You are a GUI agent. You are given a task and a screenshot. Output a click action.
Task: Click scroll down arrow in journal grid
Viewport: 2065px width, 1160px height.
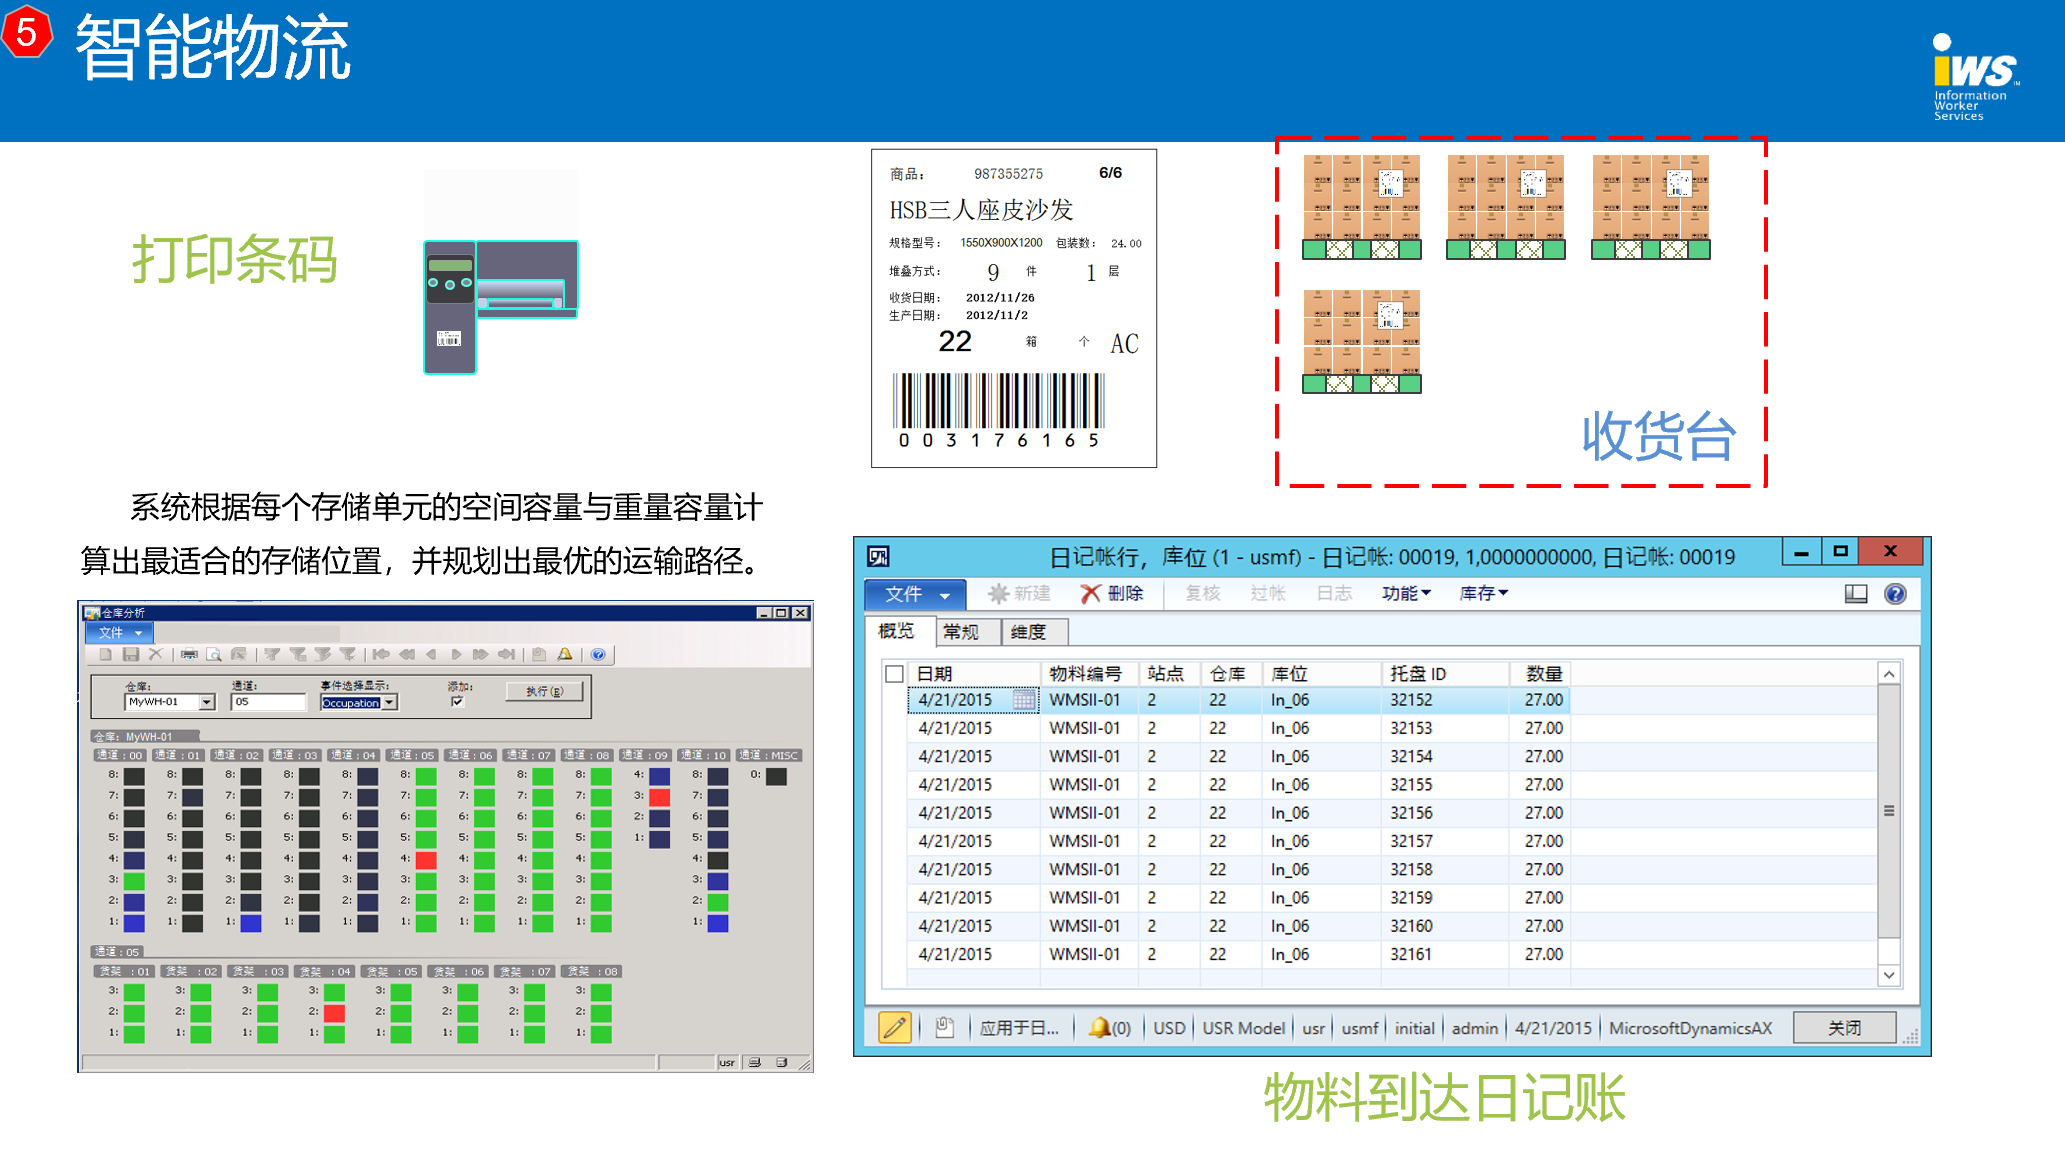1889,975
